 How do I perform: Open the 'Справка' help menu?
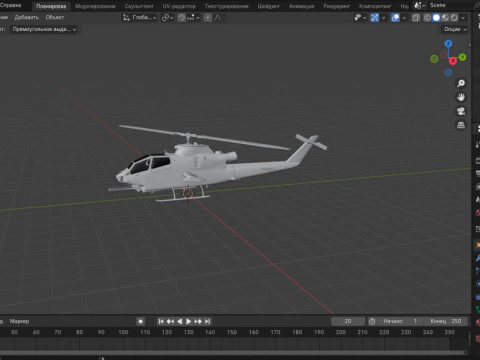click(x=11, y=5)
